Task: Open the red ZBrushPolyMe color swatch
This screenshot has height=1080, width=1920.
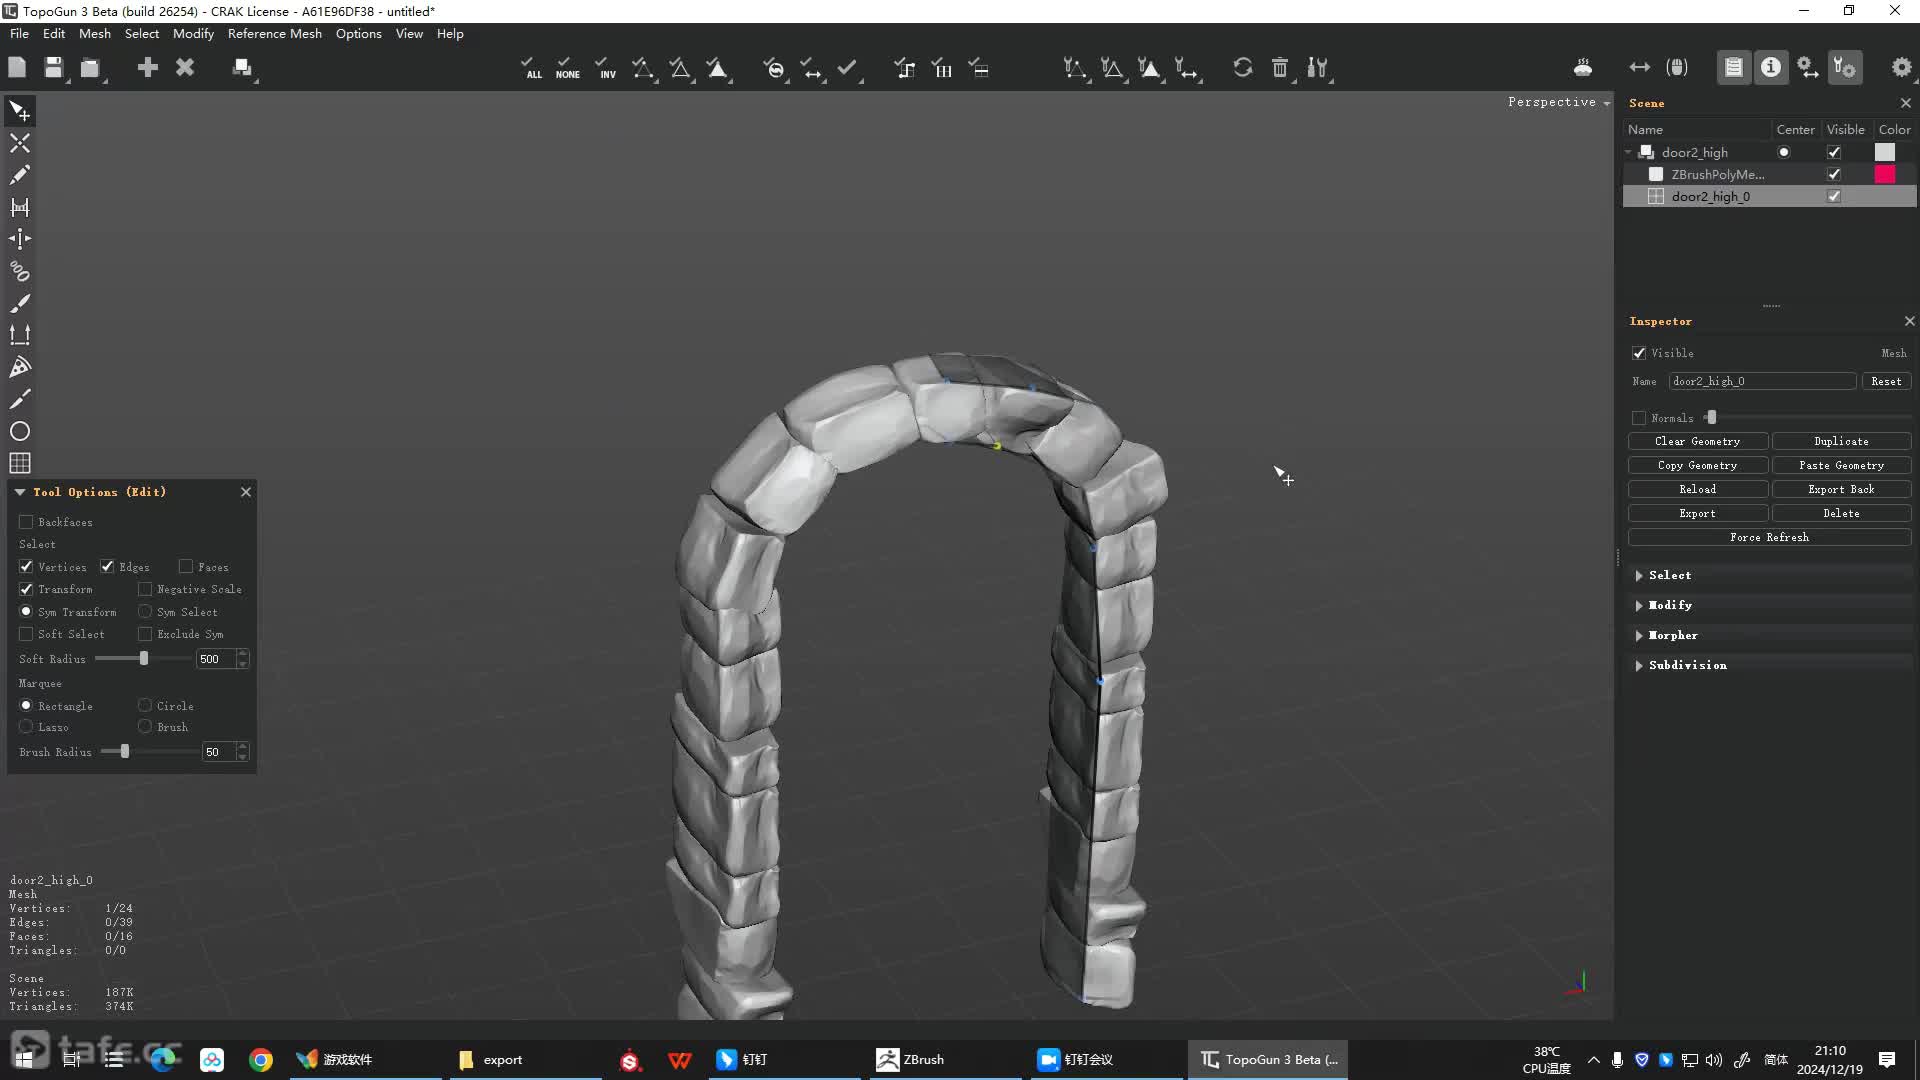Action: pos(1885,174)
